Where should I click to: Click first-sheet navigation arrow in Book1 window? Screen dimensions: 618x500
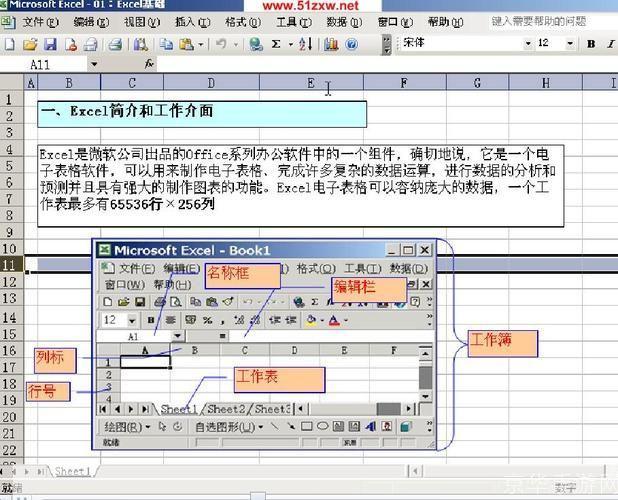[103, 409]
